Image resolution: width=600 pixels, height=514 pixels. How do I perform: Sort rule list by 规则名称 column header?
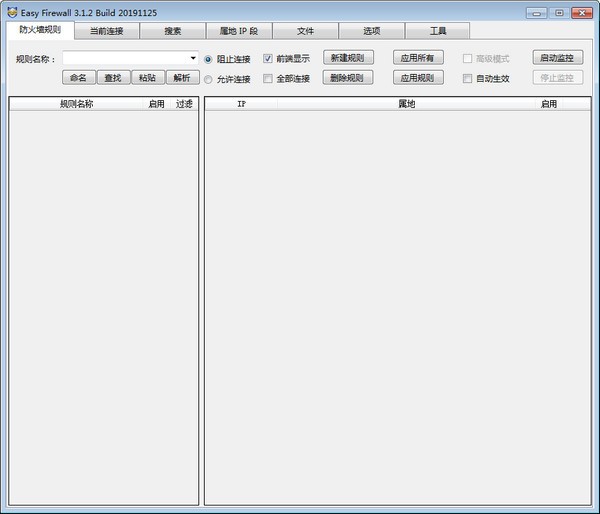(x=77, y=104)
